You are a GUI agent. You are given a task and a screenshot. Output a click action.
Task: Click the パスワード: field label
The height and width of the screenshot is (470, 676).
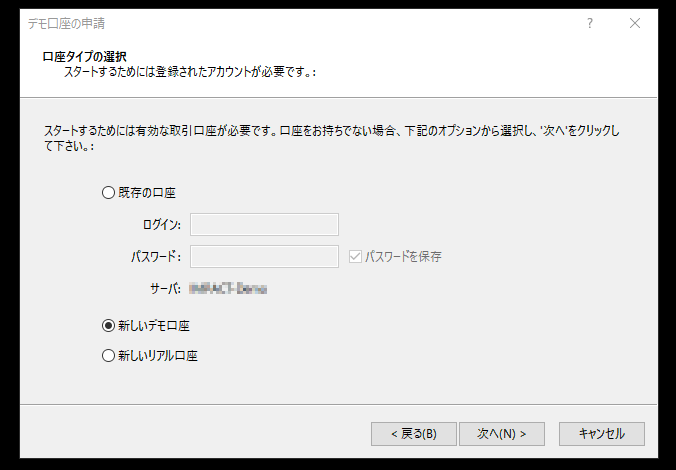[x=156, y=257]
